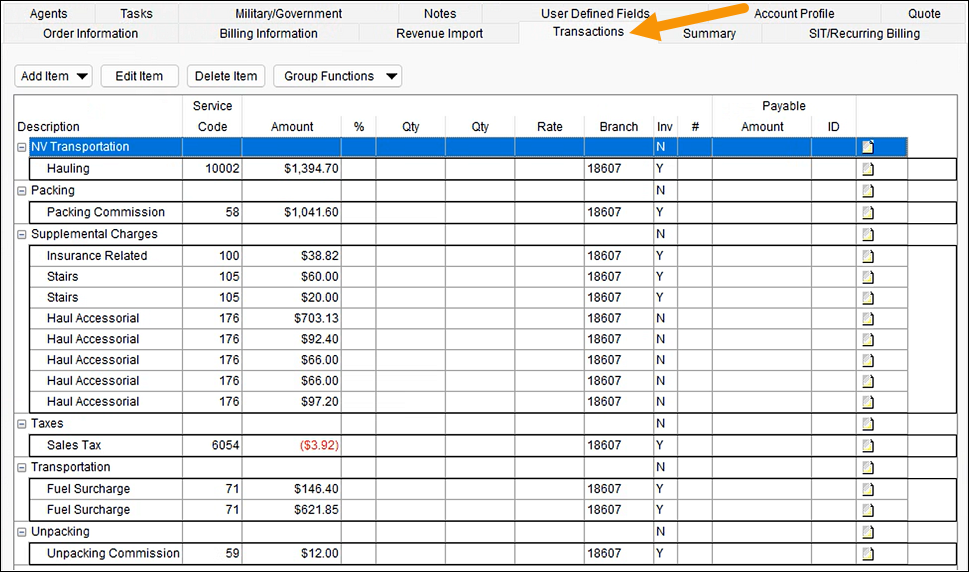Open note icon for $146.40 Fuel Surcharge
Viewport: 969px width, 572px height.
click(x=868, y=489)
